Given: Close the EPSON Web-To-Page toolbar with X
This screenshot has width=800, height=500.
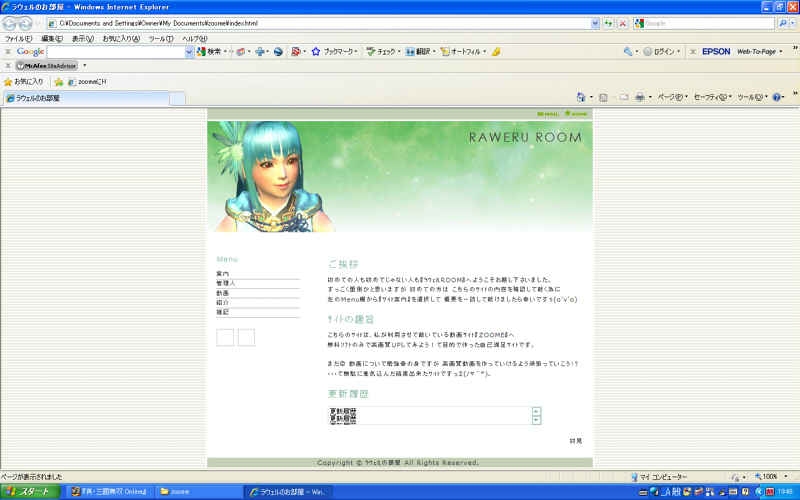Looking at the screenshot, I should pos(693,52).
